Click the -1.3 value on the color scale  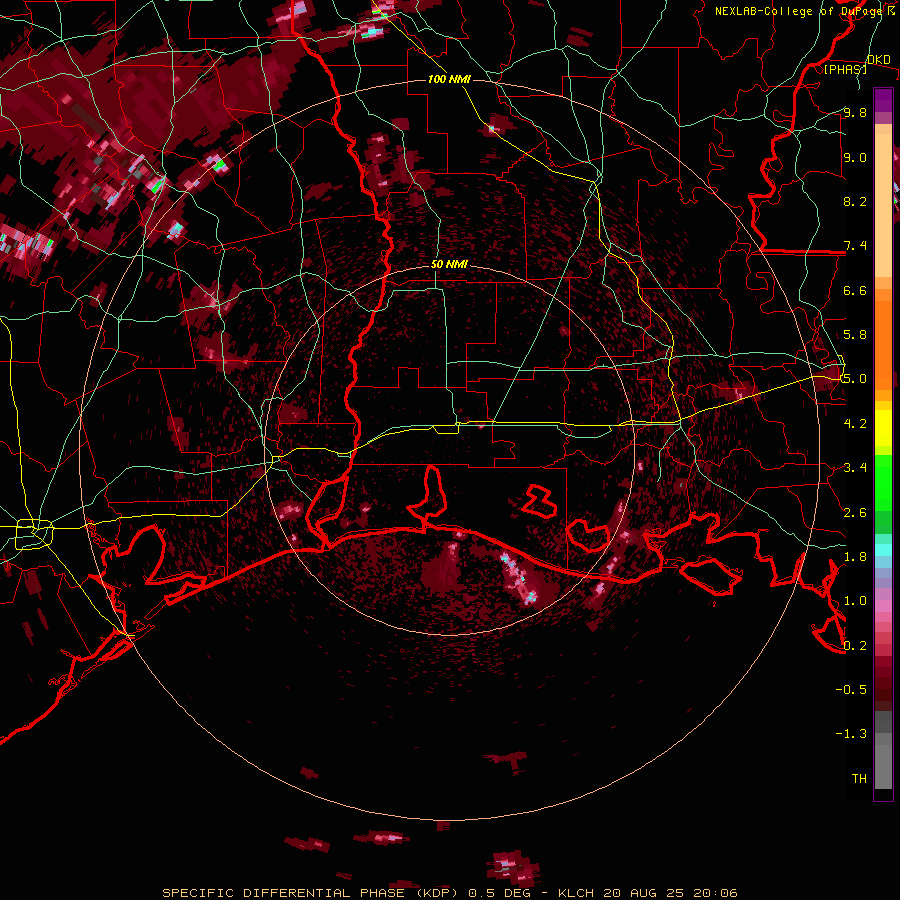[851, 734]
